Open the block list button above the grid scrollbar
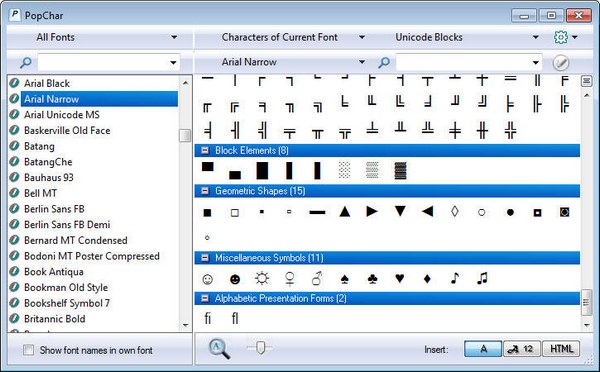This screenshot has height=372, width=600. tap(587, 81)
